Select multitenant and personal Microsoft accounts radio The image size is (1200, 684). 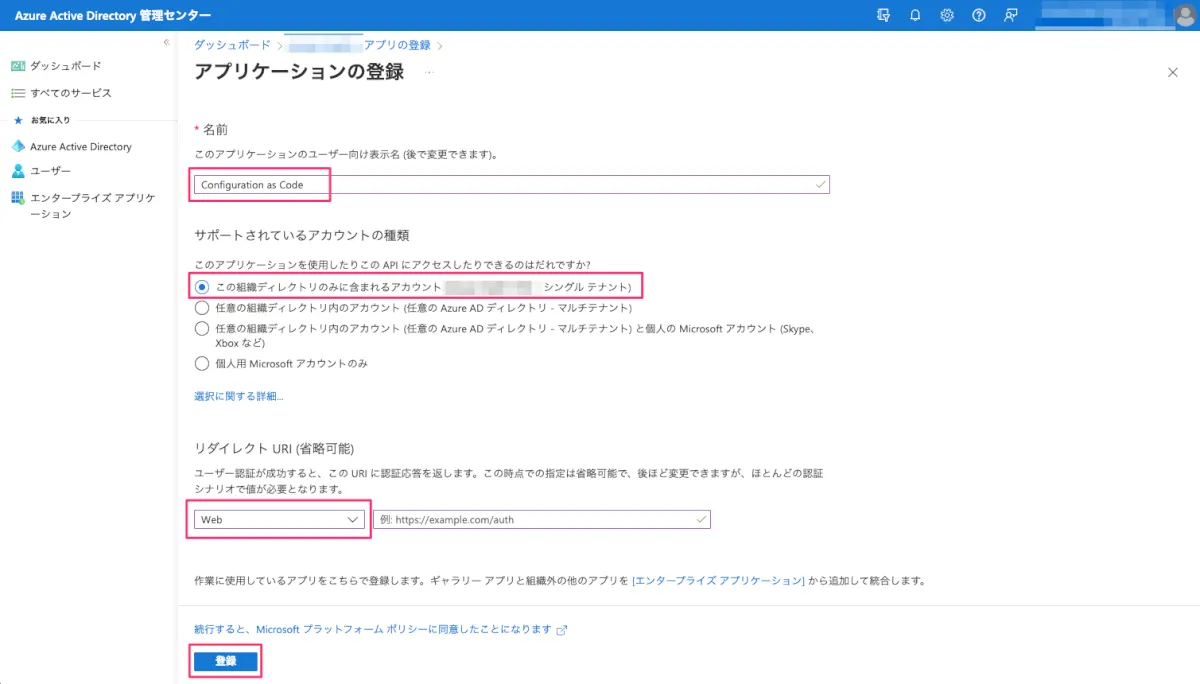point(202,327)
